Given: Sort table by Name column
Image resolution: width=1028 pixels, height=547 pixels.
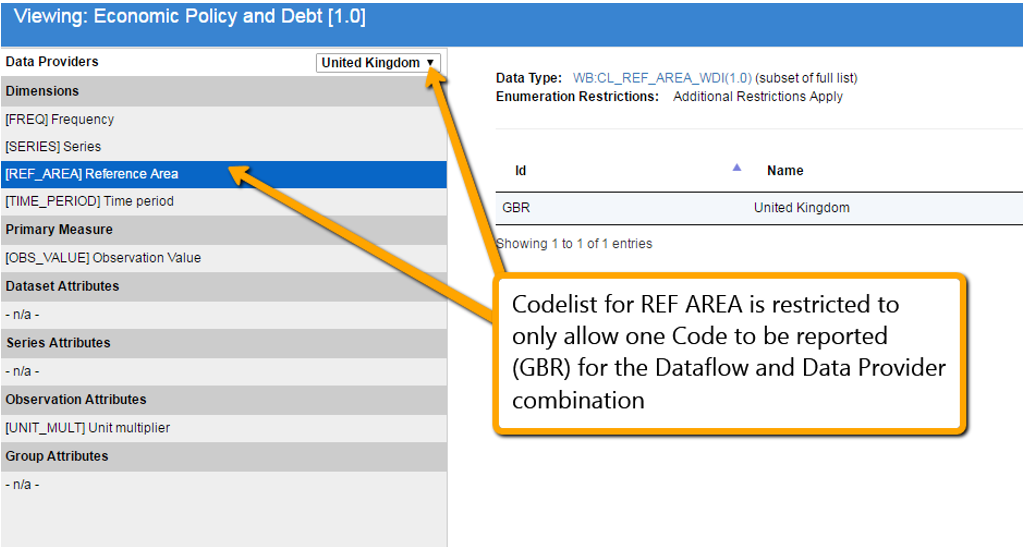Looking at the screenshot, I should point(785,170).
